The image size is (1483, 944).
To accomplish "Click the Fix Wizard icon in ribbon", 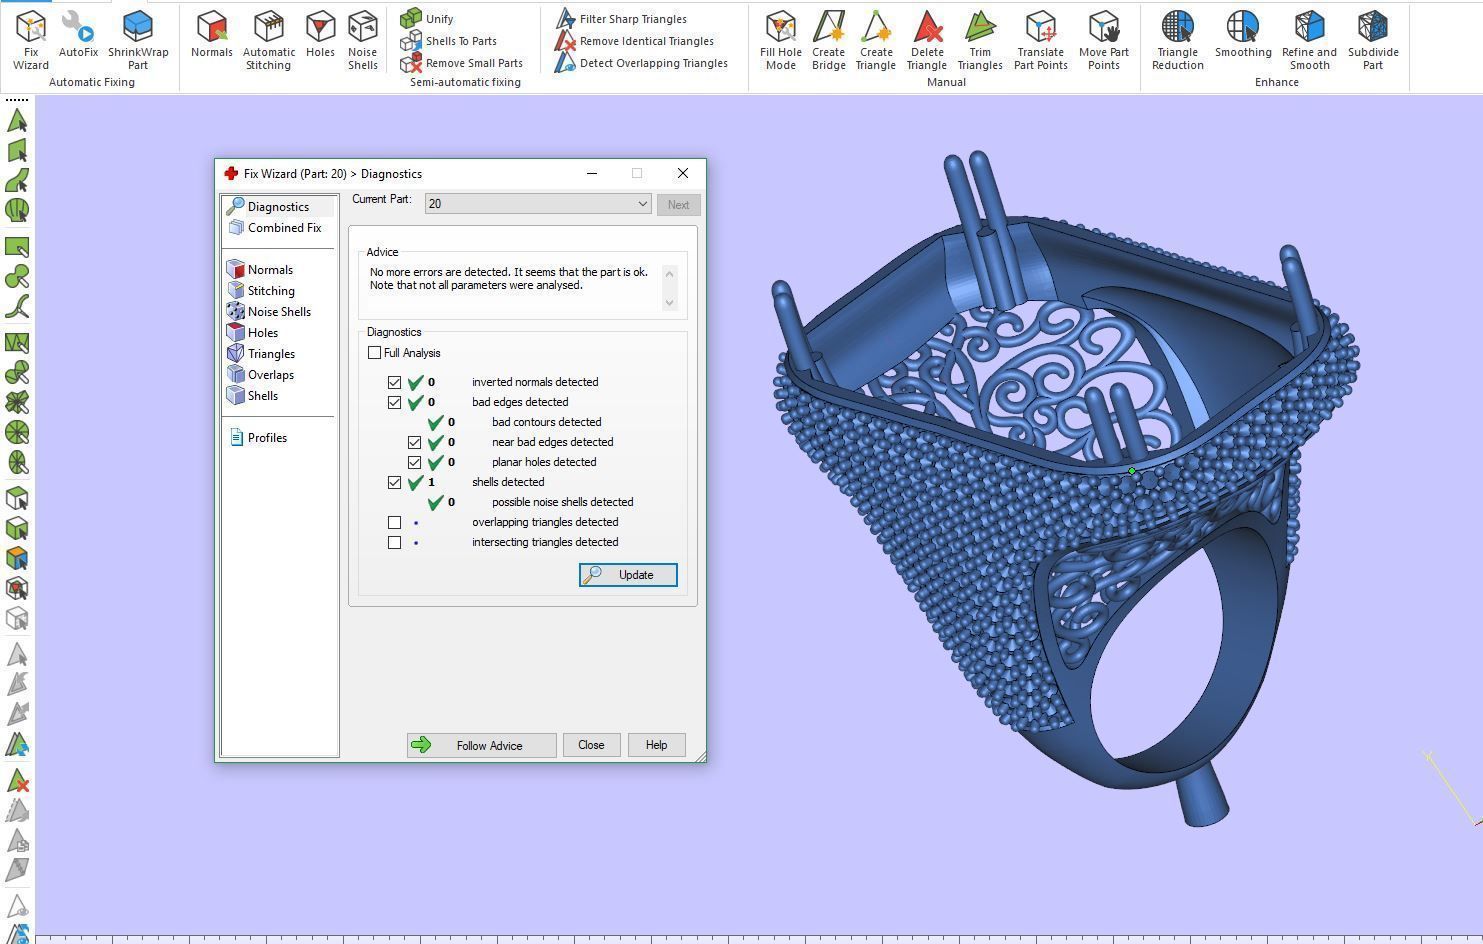I will pyautogui.click(x=30, y=40).
